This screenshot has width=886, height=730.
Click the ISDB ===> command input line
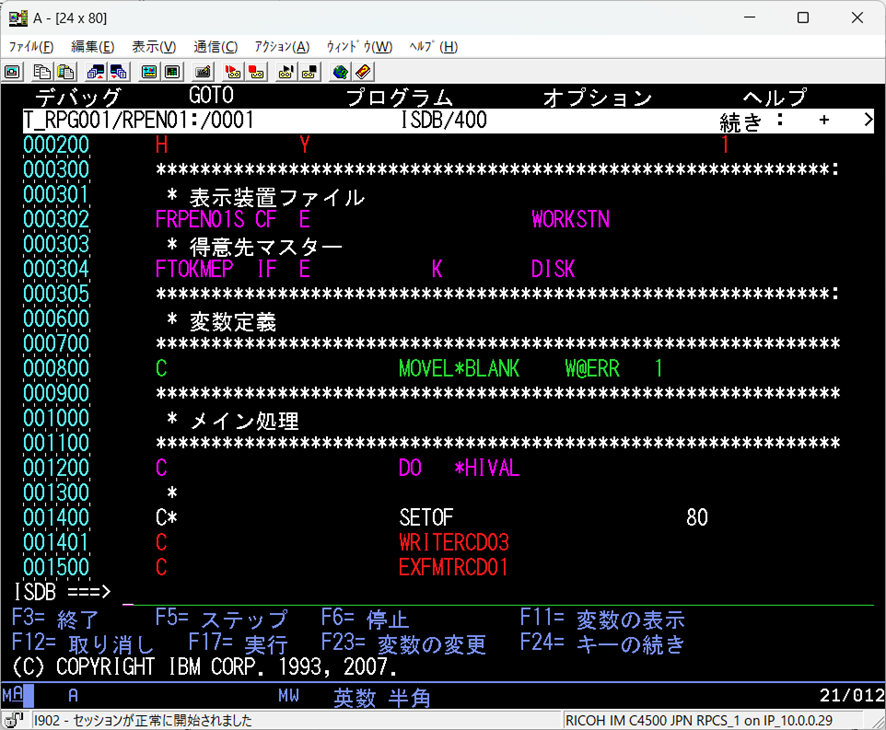[x=497, y=593]
